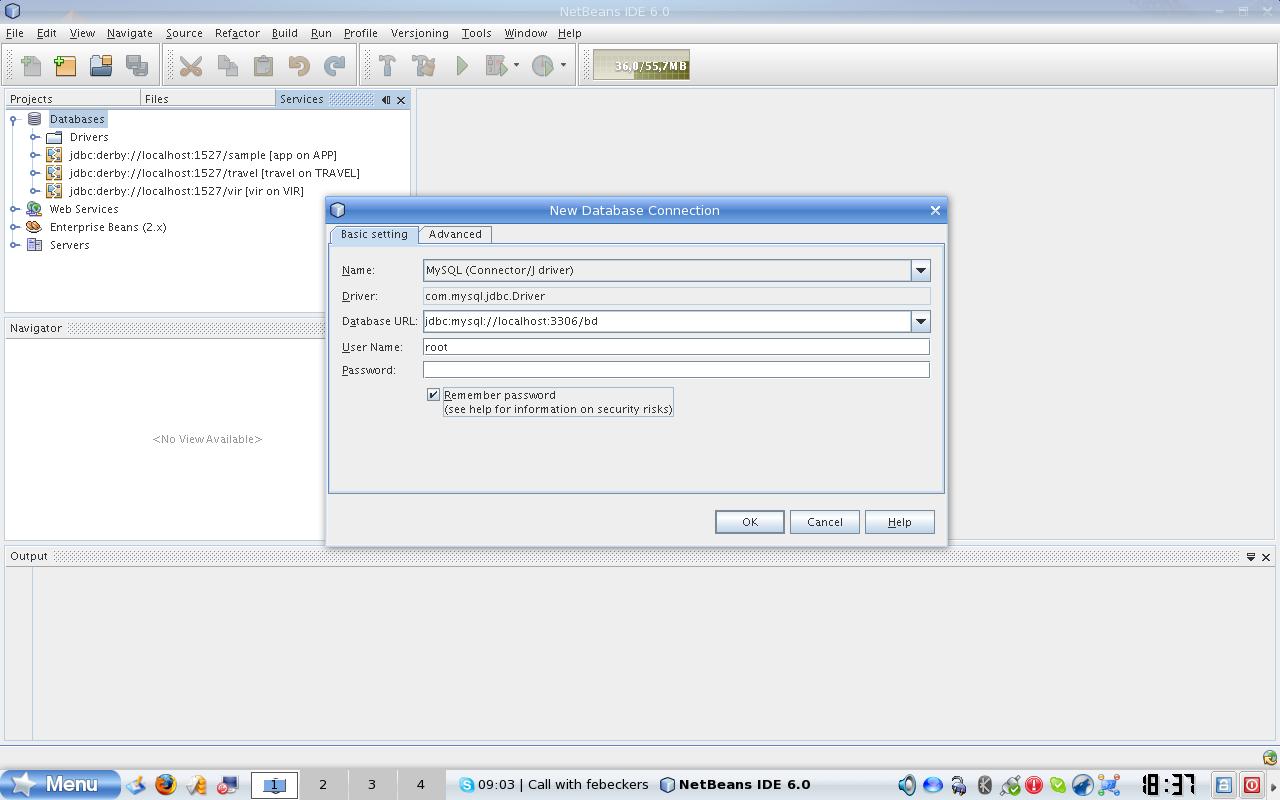Open the Debug button dropdown arrow

point(516,66)
